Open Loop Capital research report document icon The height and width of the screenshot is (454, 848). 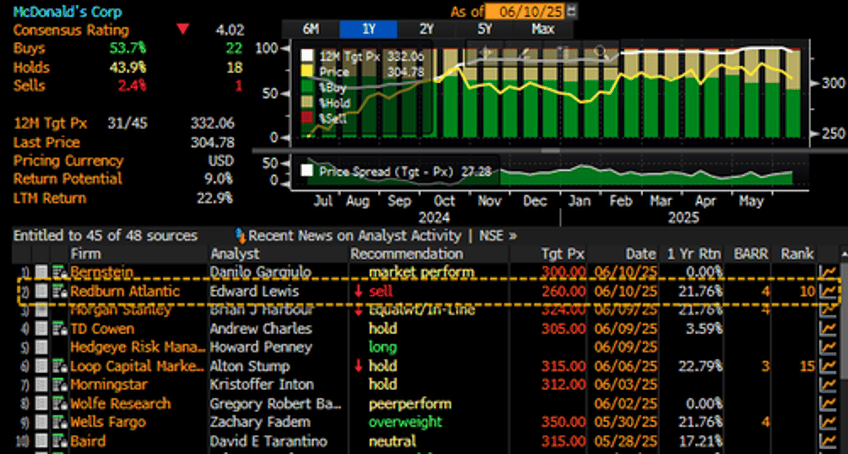(58, 366)
